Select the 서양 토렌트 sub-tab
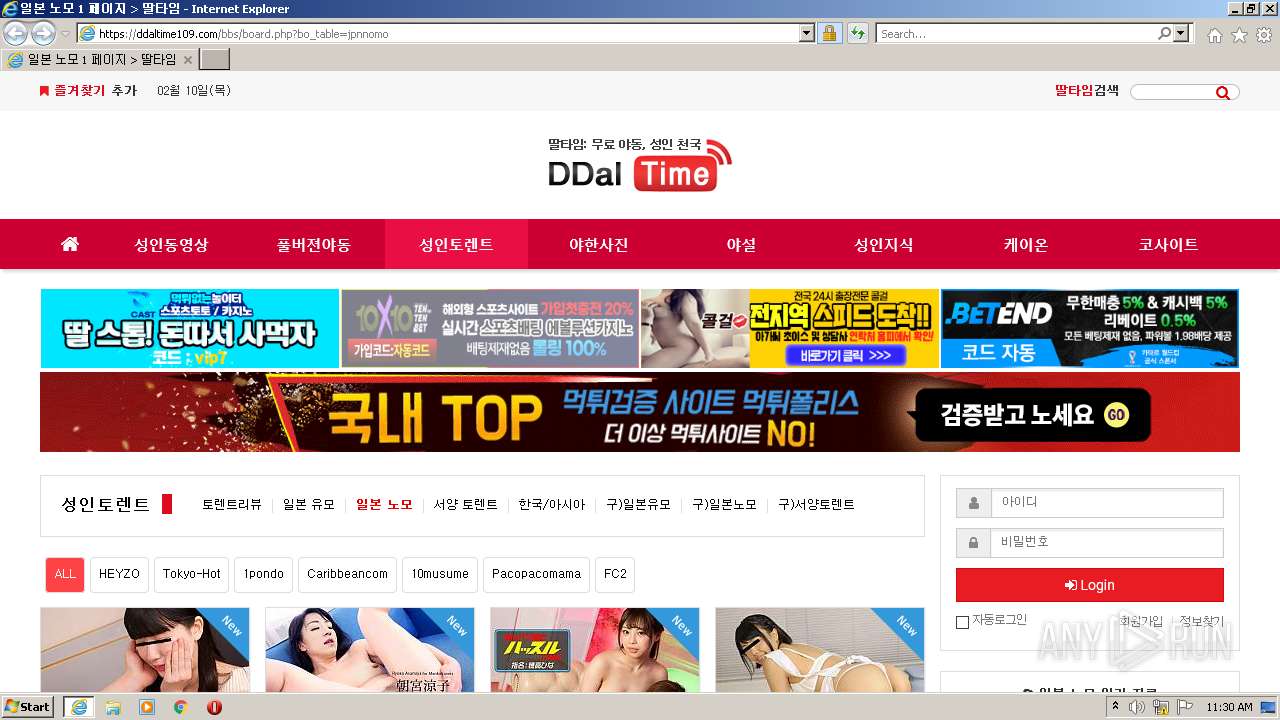The height and width of the screenshot is (720, 1280). [466, 505]
